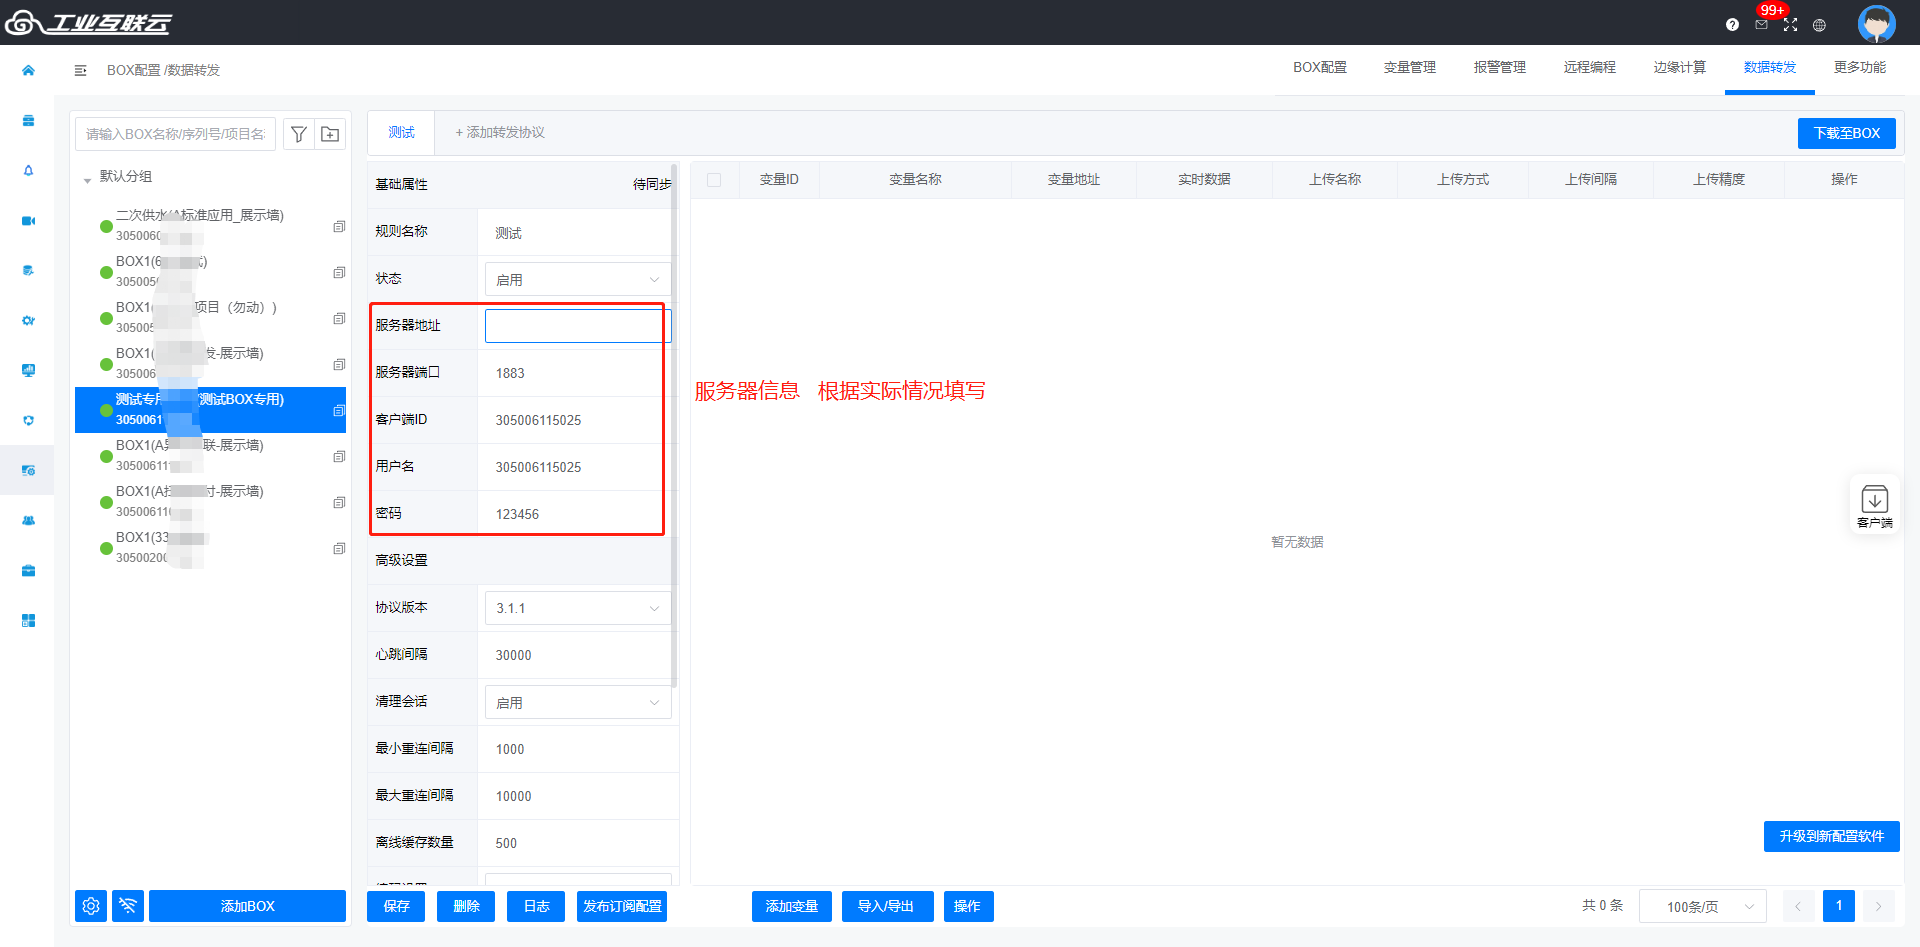Switch to the 变量管理 tab

click(x=1410, y=67)
